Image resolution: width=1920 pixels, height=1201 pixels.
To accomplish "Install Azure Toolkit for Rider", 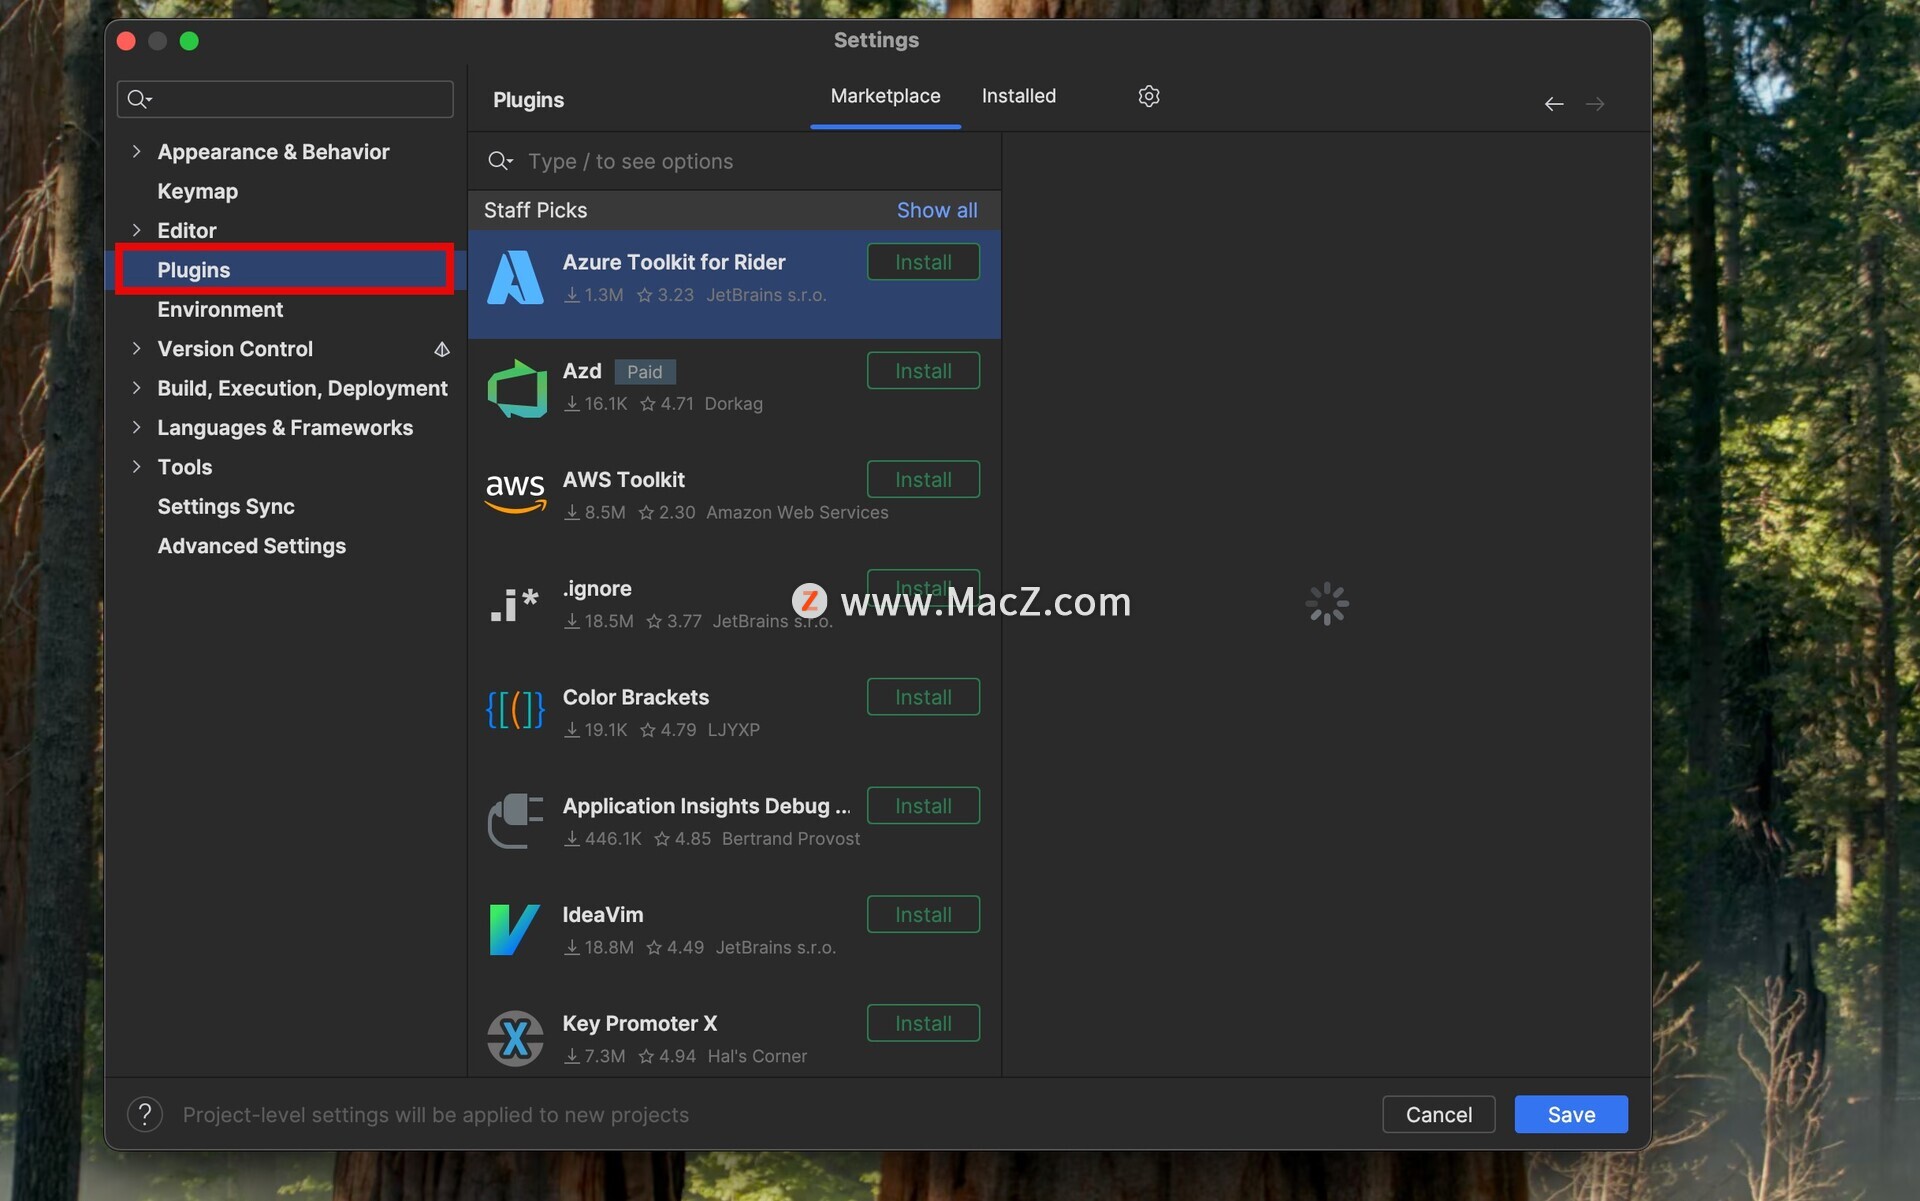I will [x=923, y=262].
